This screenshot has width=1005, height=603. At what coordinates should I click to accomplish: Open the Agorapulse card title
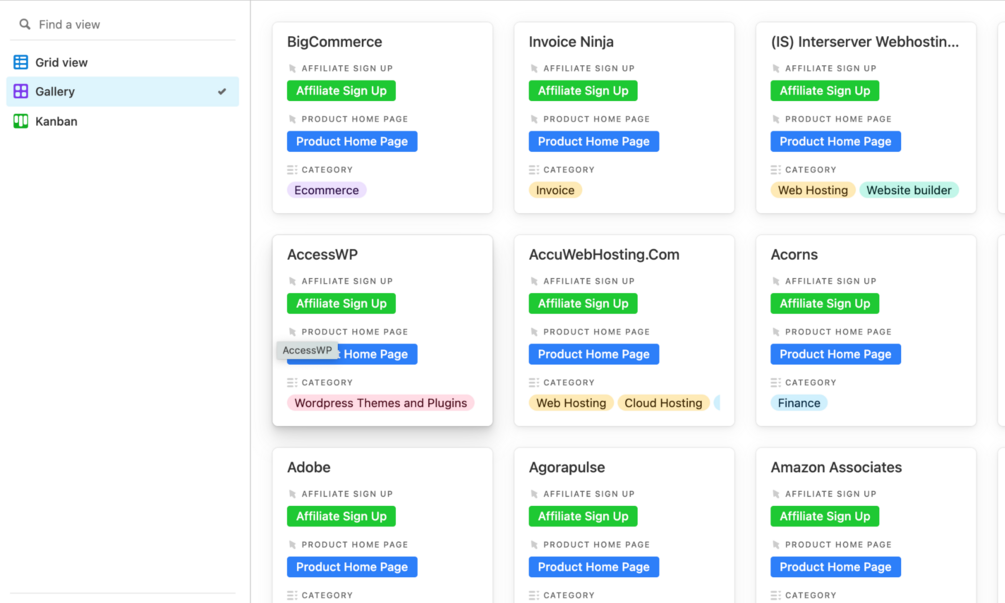coord(567,467)
